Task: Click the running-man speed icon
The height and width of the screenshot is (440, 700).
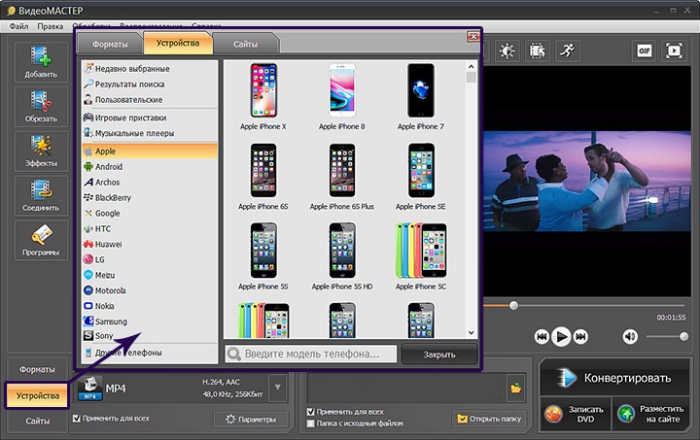Action: point(567,51)
